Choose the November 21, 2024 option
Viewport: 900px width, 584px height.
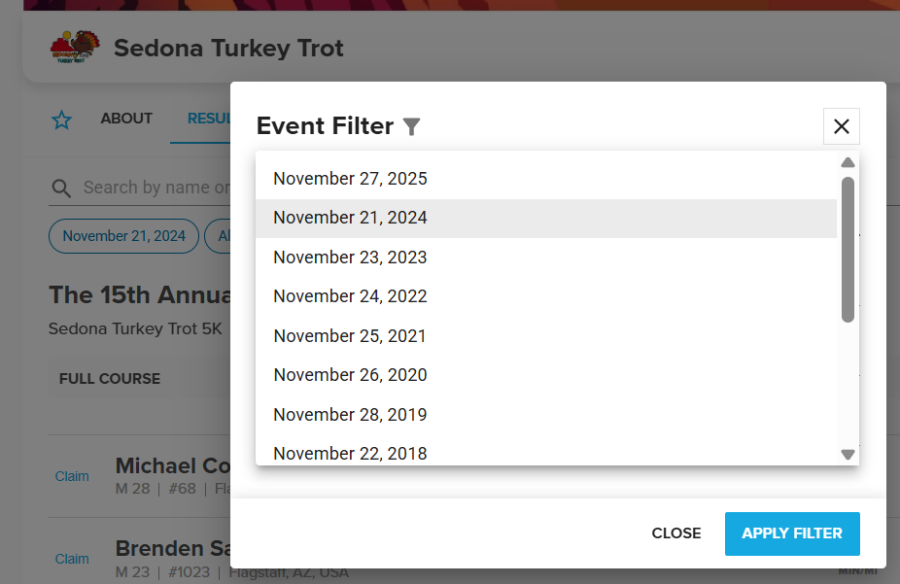(350, 218)
